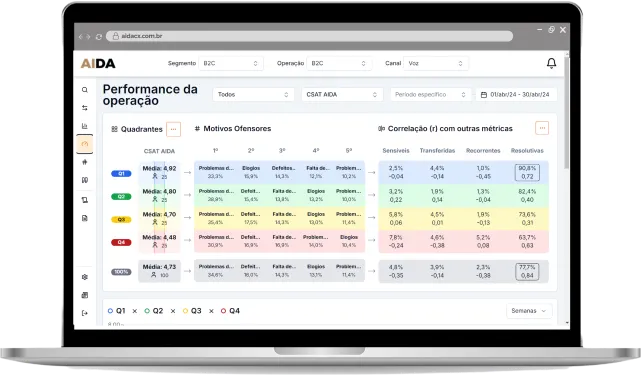
Task: Click the Média: 4,92 cell
Action: tap(159, 172)
